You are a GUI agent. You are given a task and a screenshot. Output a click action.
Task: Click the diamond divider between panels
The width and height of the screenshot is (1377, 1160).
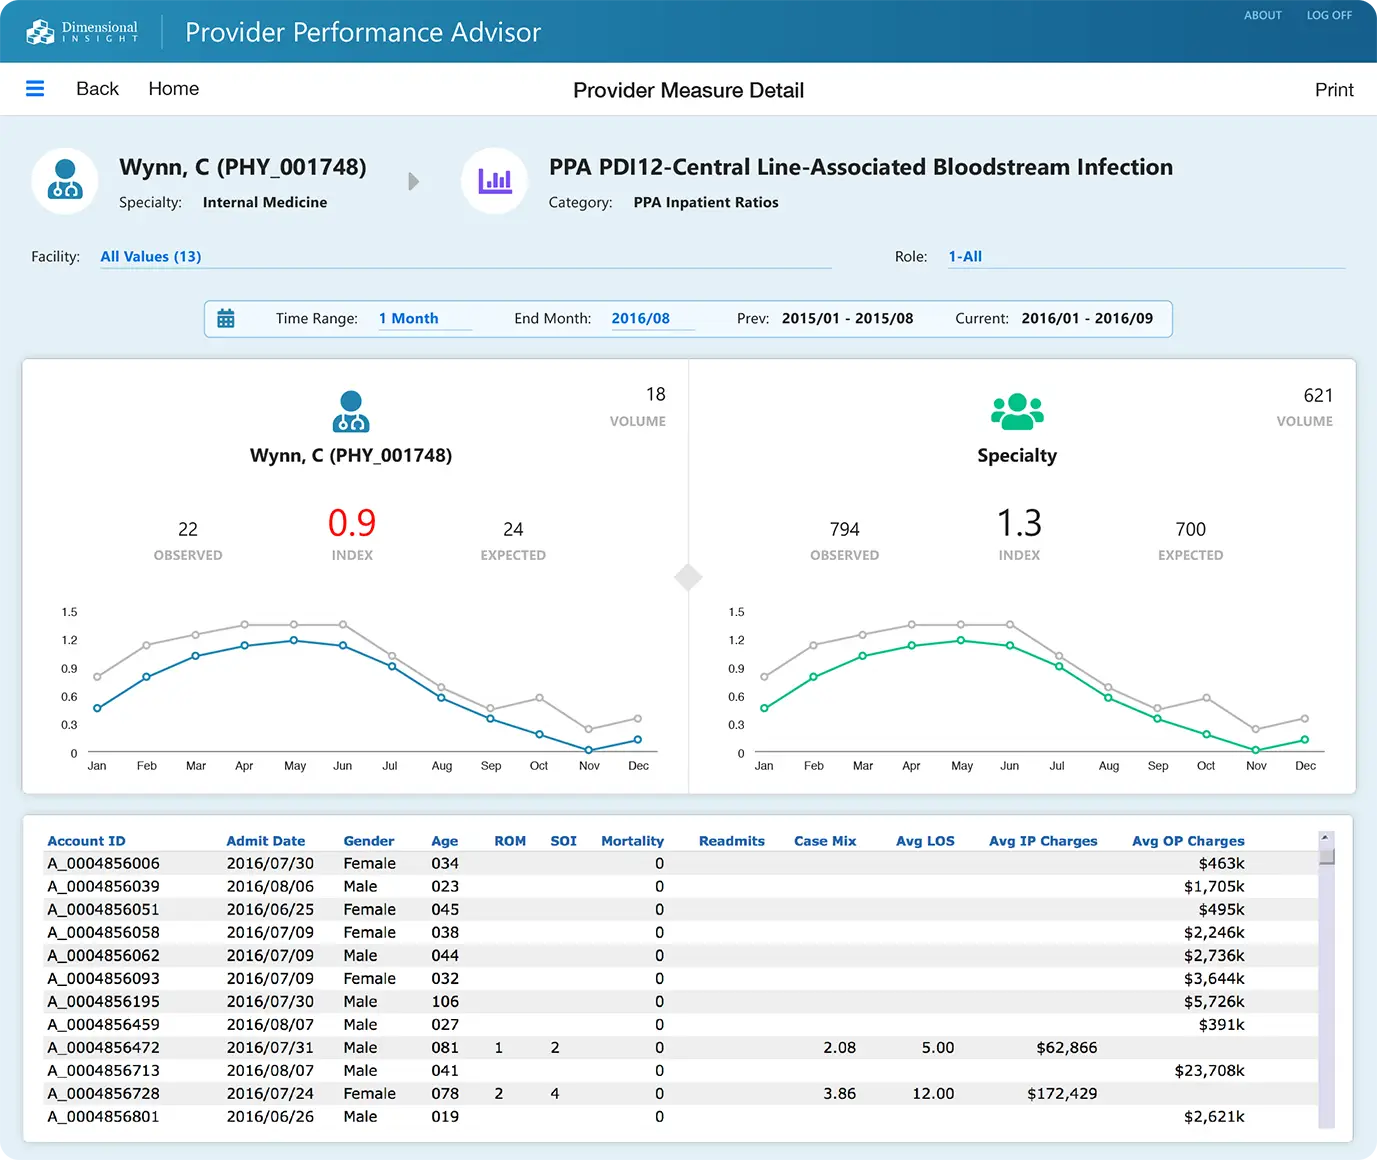(688, 577)
